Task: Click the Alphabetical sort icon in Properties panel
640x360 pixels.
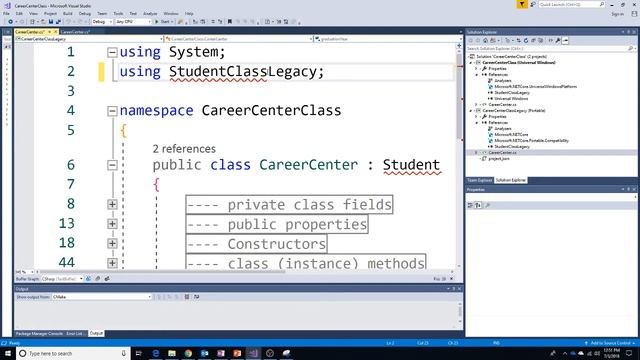Action: [478, 205]
